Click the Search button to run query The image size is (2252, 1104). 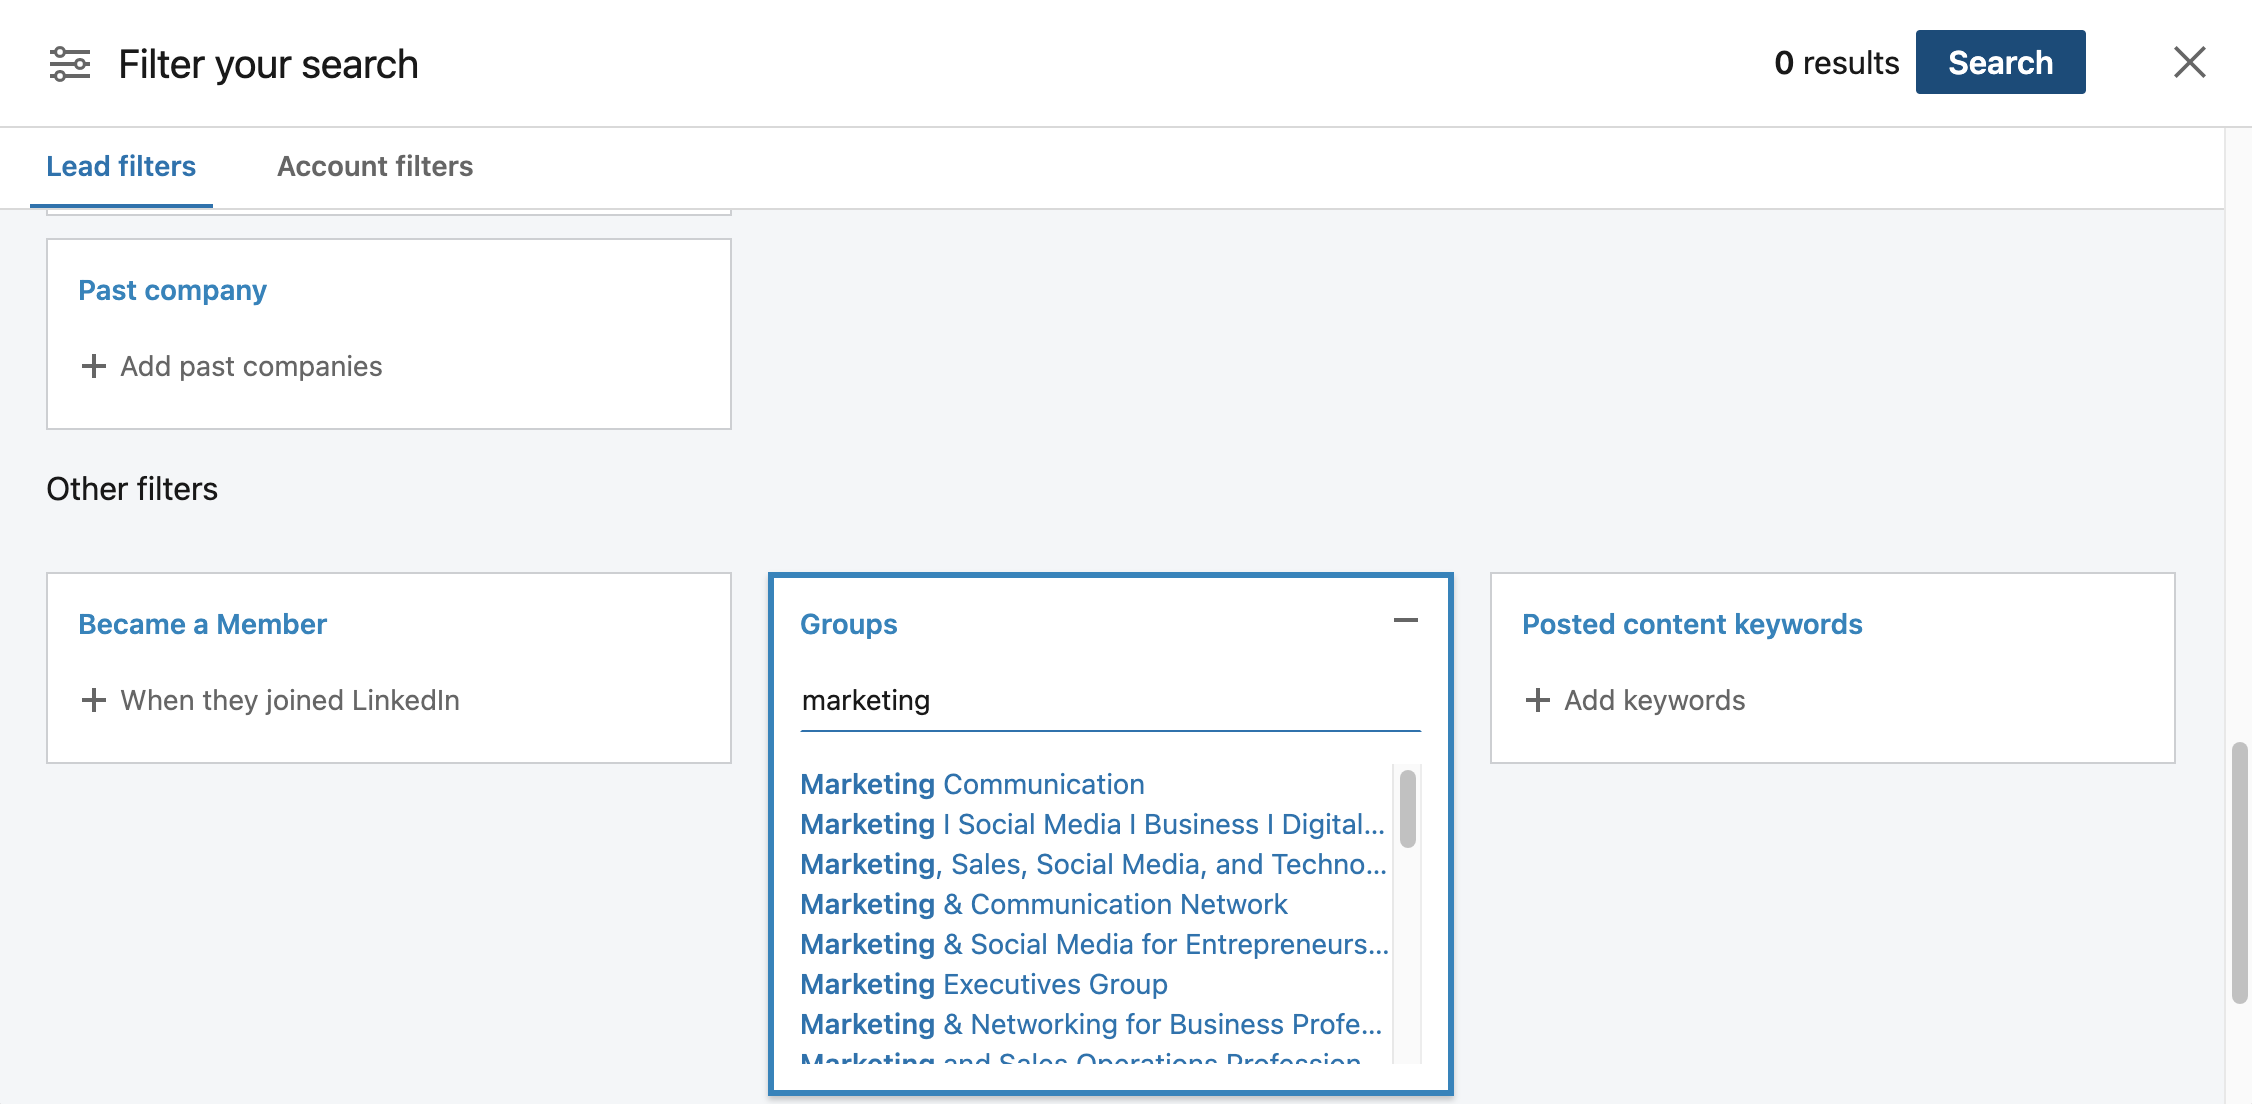(2001, 62)
